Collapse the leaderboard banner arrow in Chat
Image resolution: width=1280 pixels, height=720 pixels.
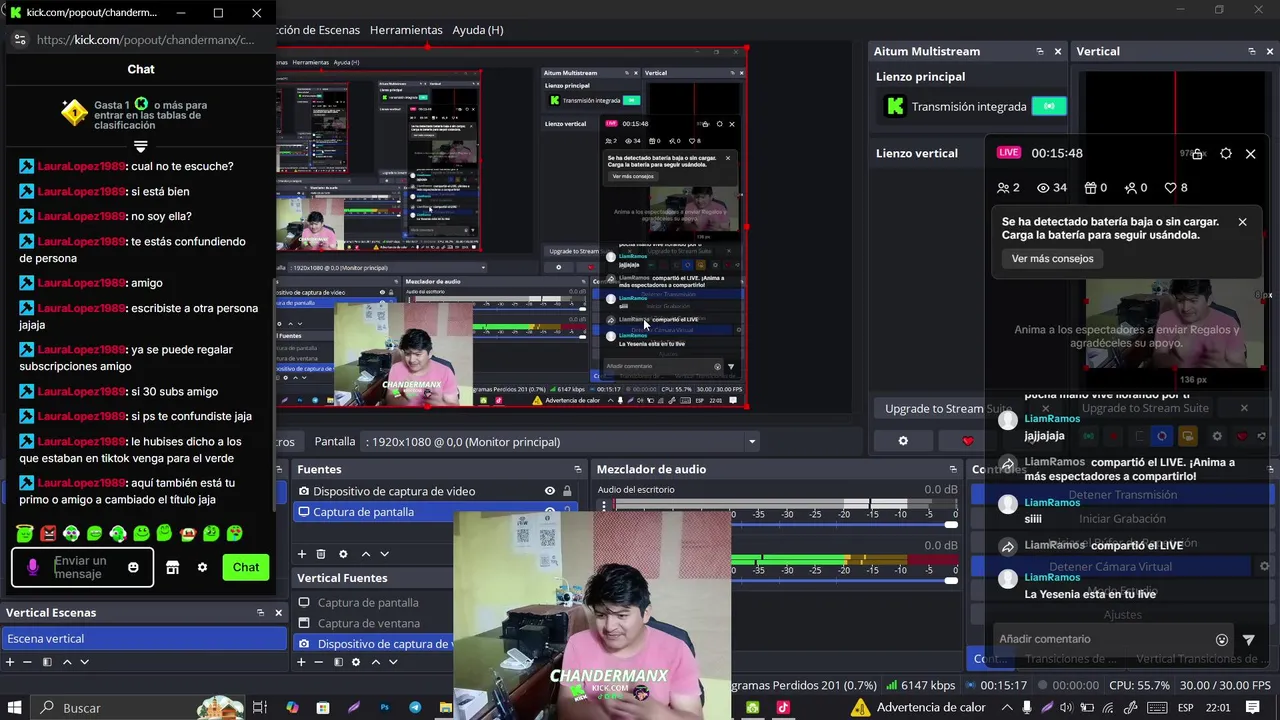point(141,147)
